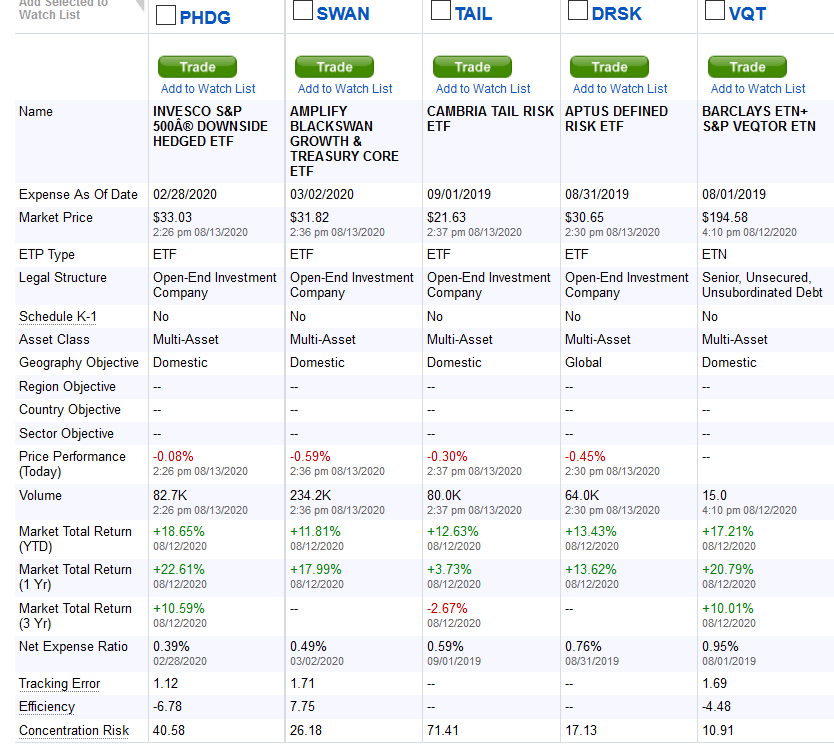Click PHDG net expense ratio 0.39%
Screen dimensions: 834x745
pos(171,647)
